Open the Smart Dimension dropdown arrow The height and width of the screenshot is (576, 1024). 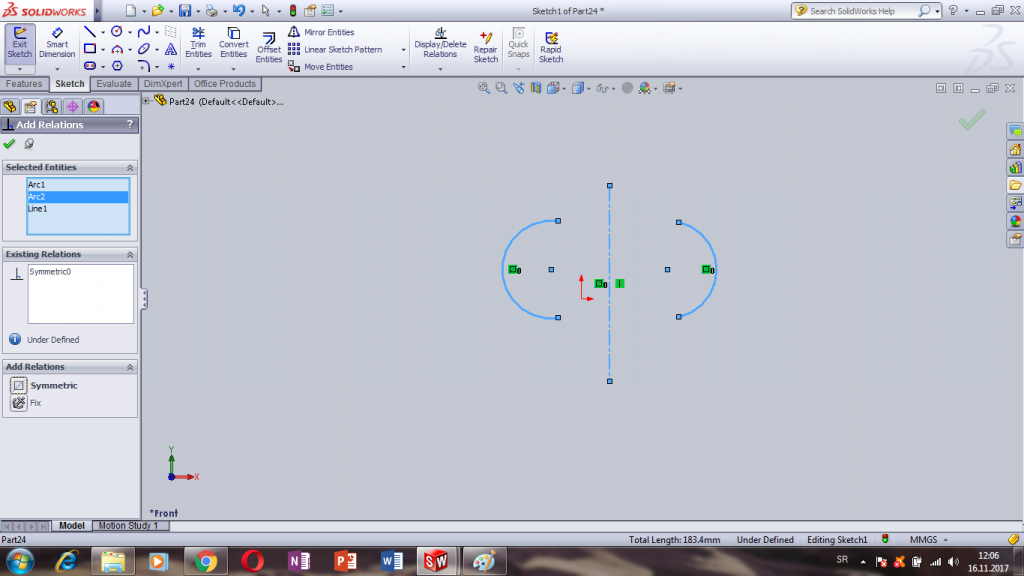pos(57,69)
